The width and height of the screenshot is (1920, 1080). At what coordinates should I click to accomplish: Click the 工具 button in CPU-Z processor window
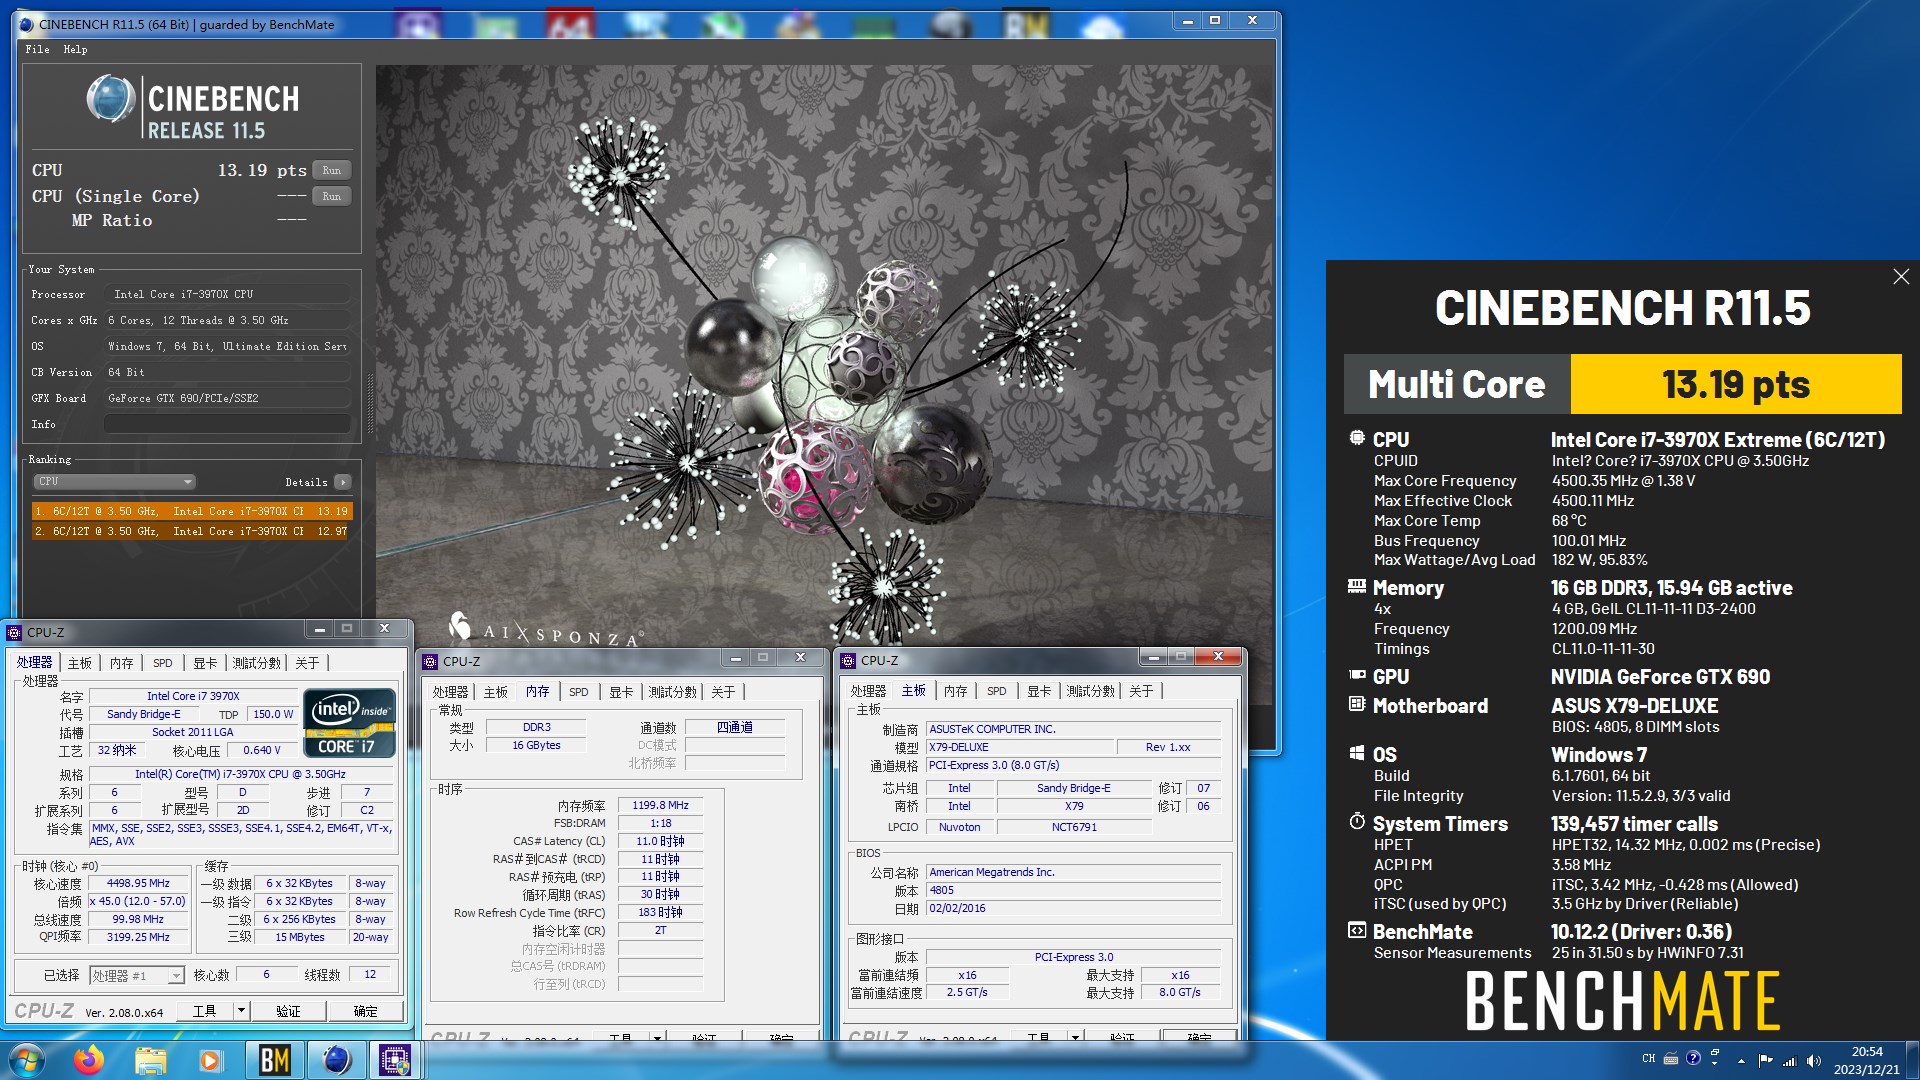point(205,1011)
